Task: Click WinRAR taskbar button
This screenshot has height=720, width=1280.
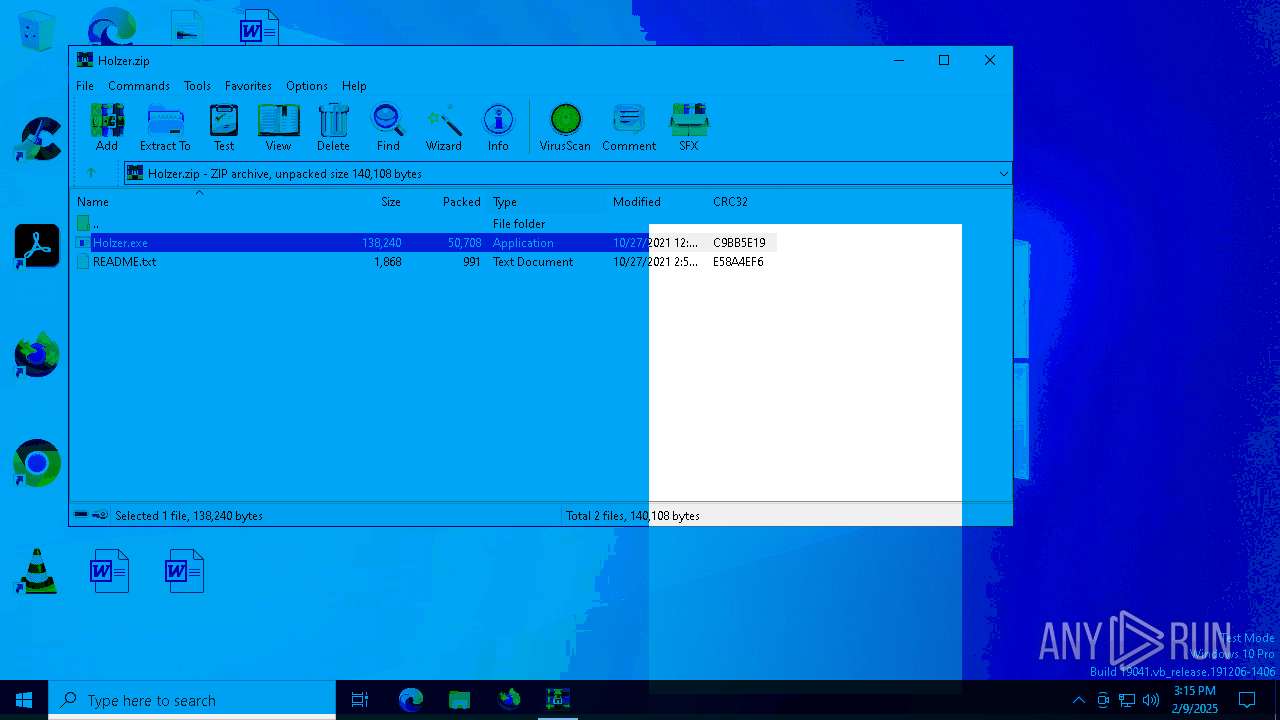Action: [x=558, y=700]
